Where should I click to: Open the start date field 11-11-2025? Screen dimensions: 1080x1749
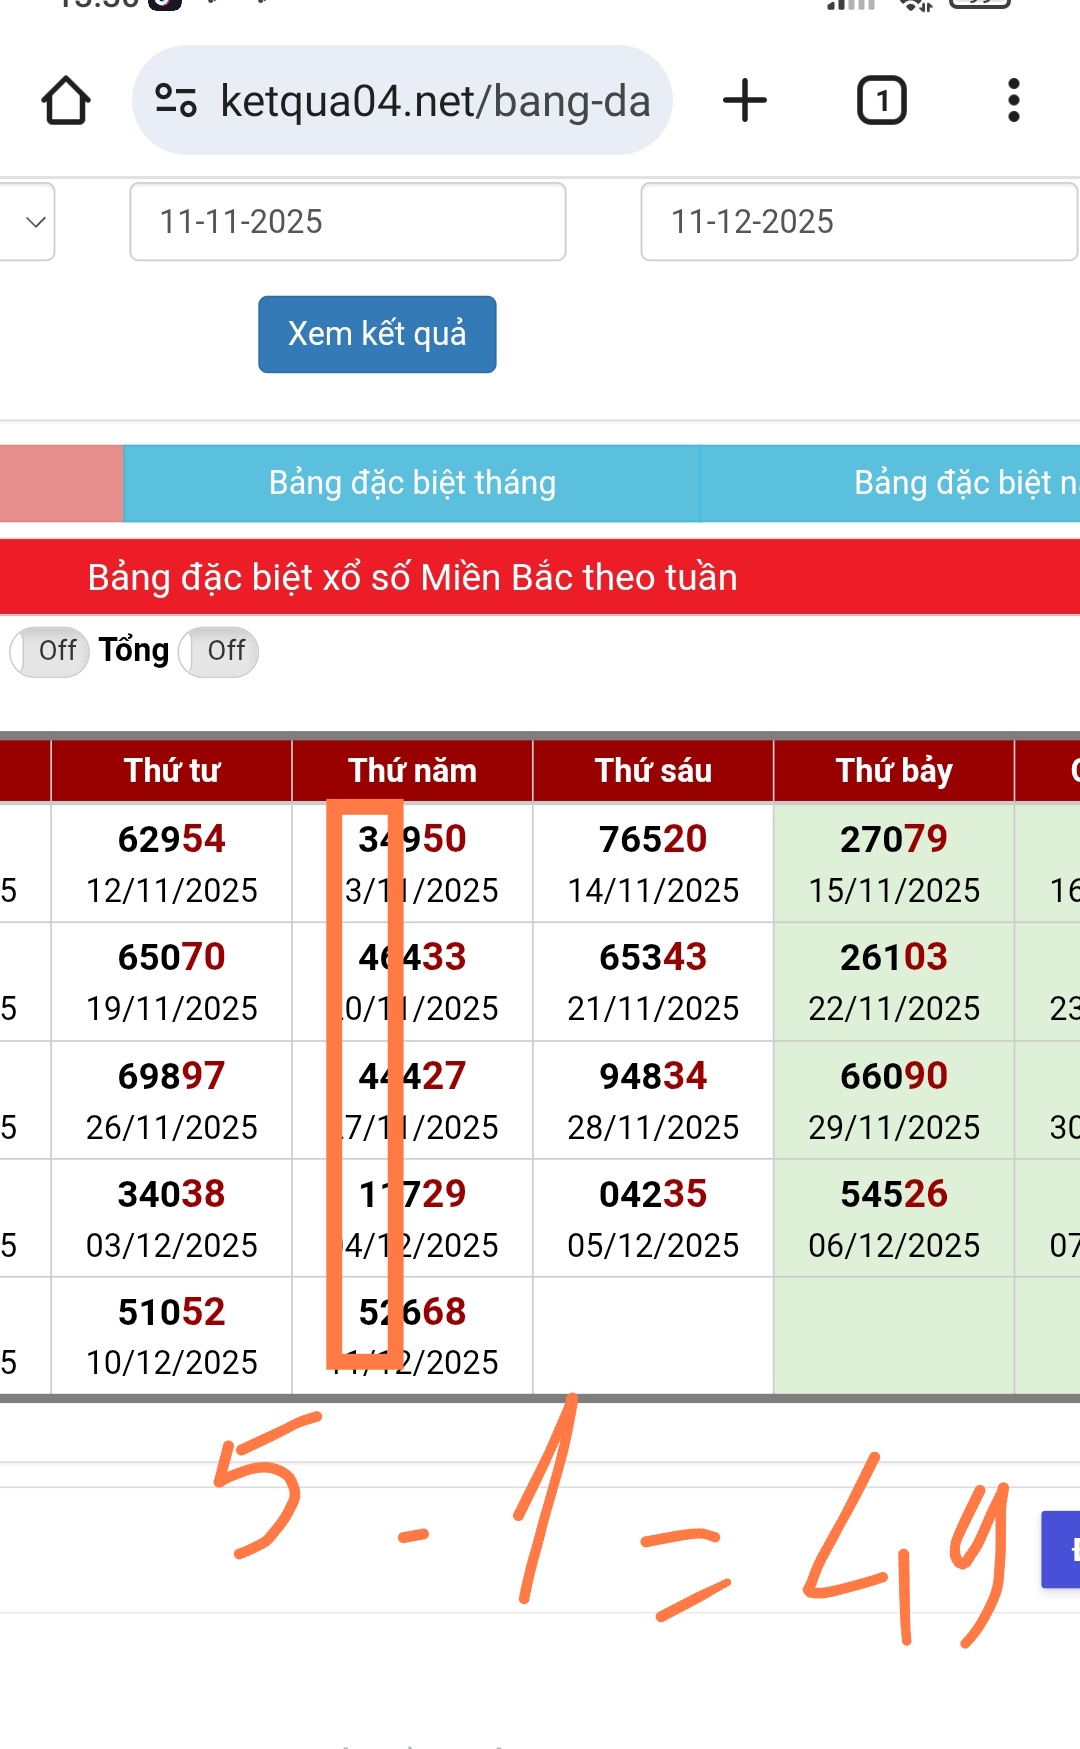347,222
